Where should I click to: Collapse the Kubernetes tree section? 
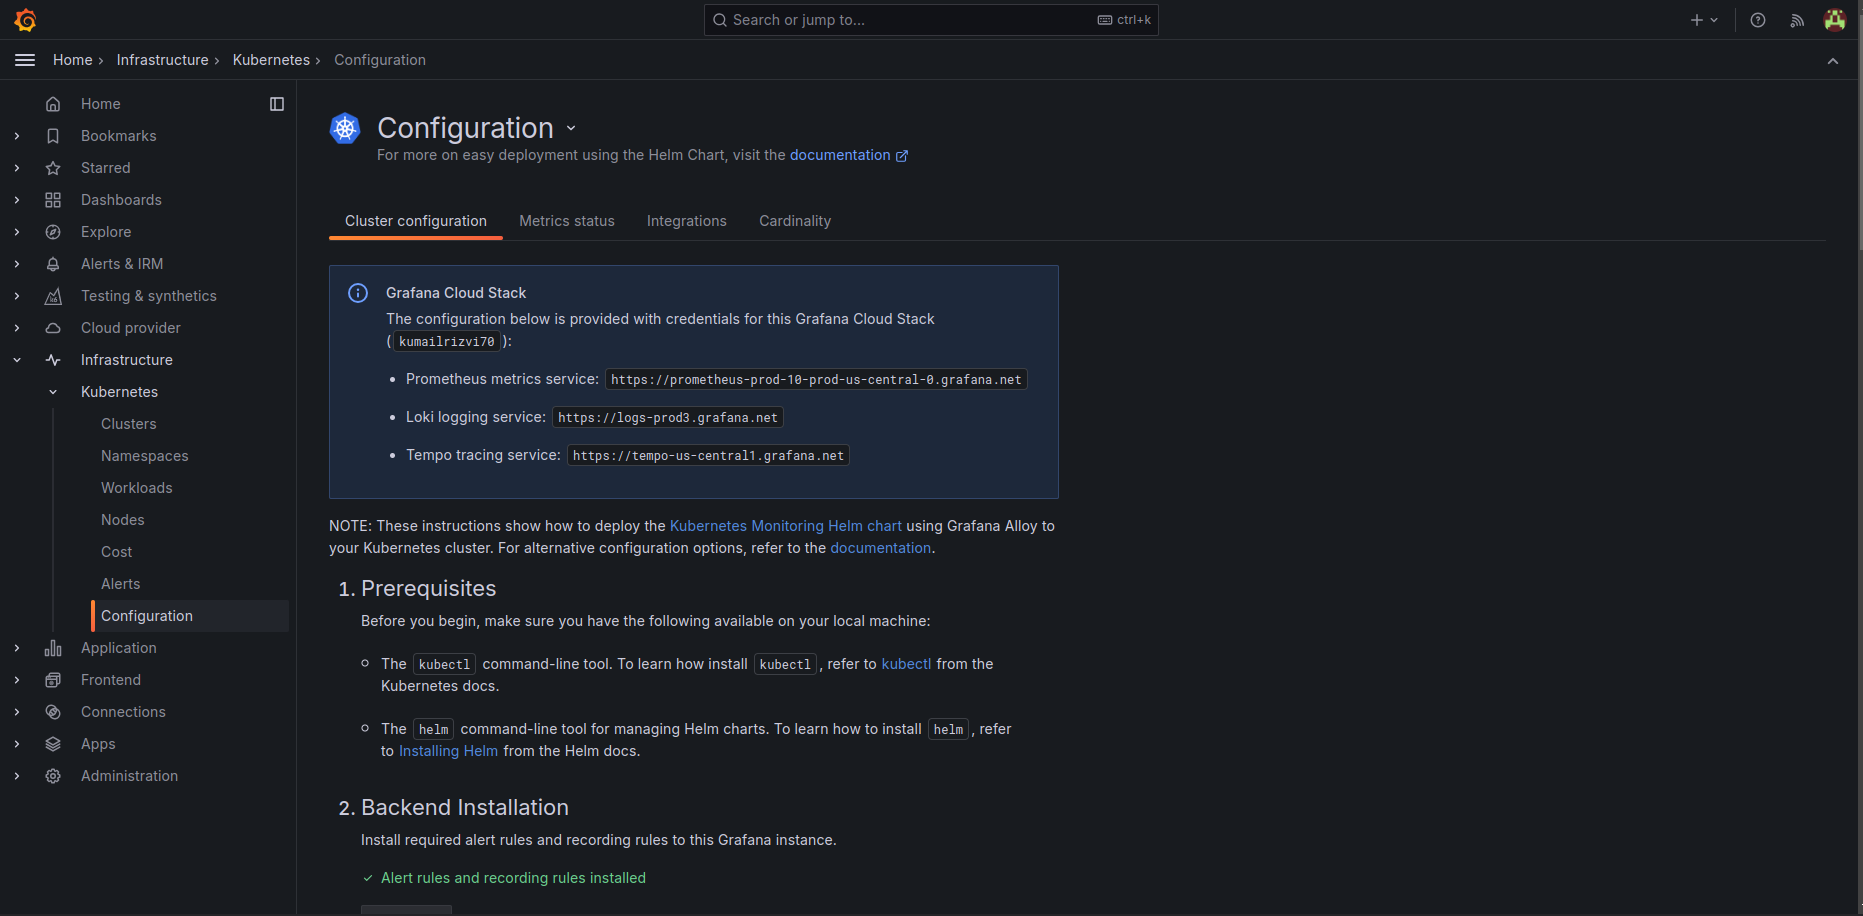[x=53, y=392]
